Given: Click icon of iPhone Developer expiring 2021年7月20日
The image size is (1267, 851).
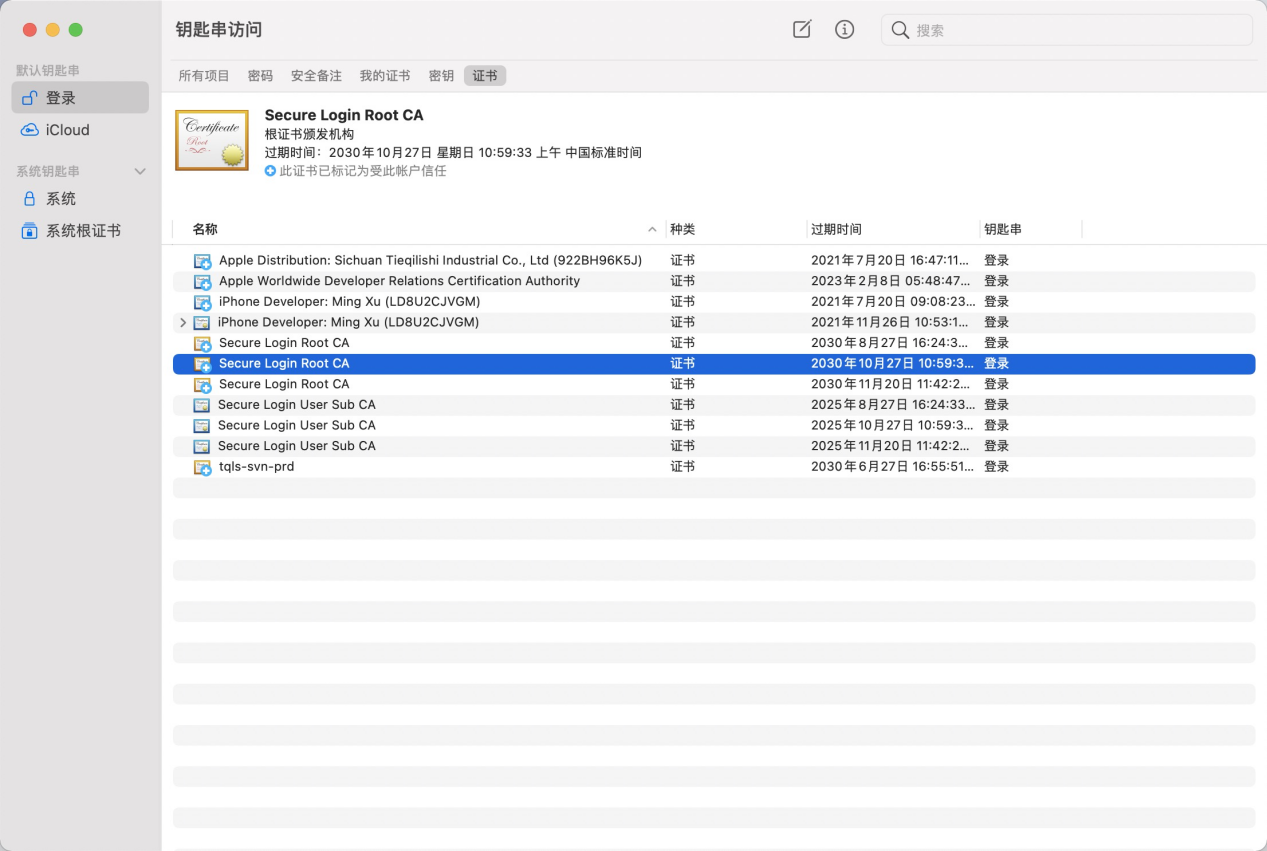Looking at the screenshot, I should click(x=202, y=302).
